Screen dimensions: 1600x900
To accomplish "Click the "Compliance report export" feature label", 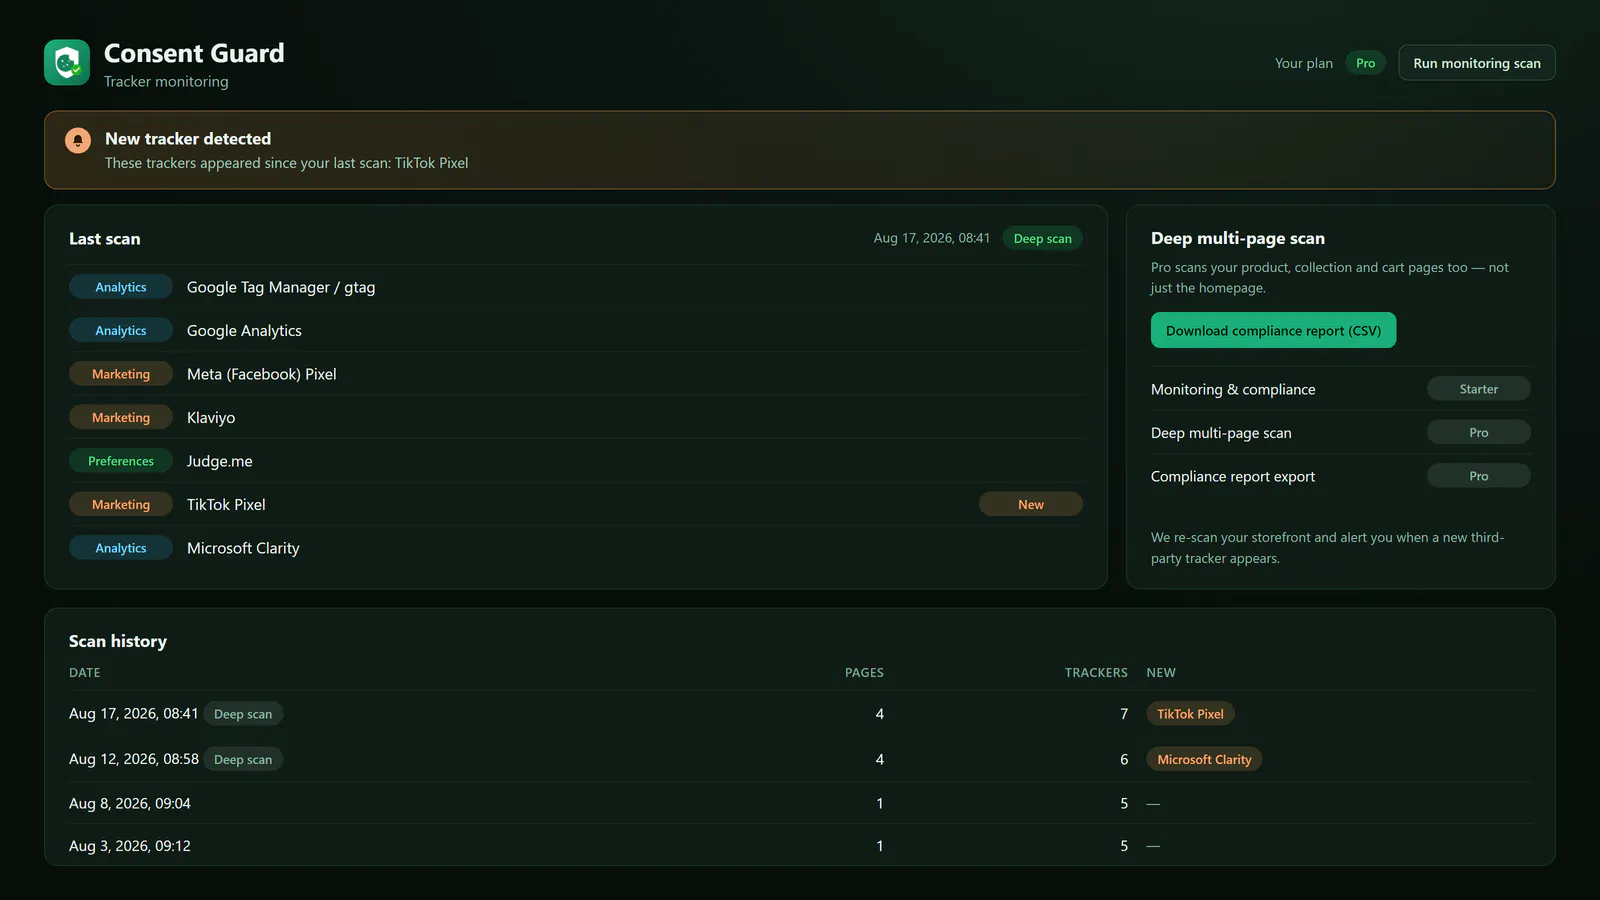I will [x=1233, y=477].
